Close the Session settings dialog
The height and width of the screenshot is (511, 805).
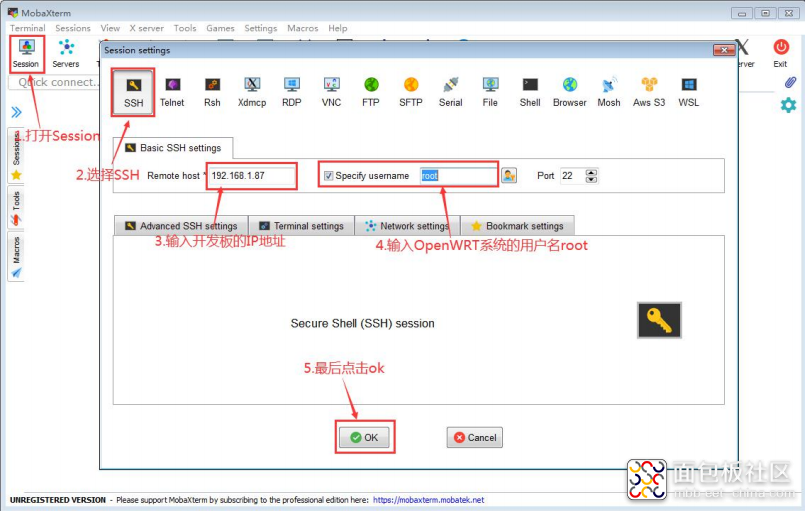pos(724,50)
